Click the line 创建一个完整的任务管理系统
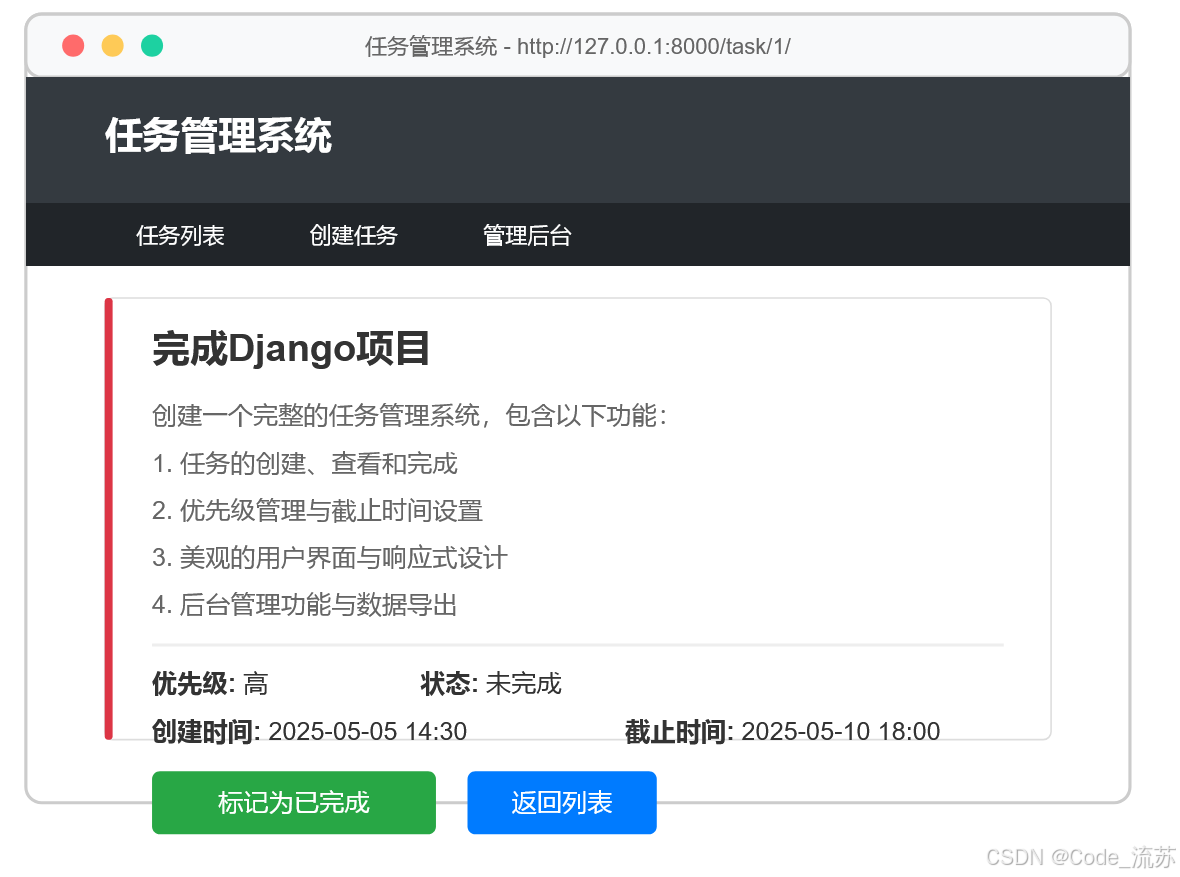Screen dimensions: 1180x877 409,416
